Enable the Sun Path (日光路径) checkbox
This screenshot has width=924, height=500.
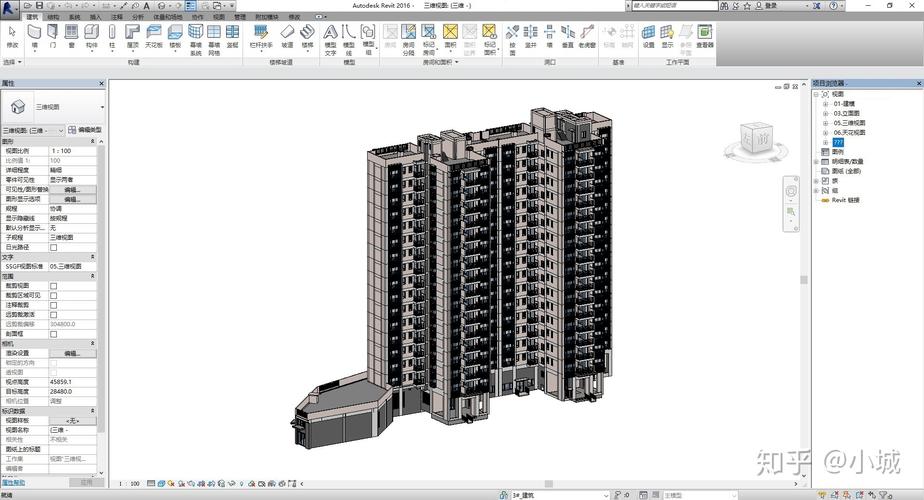[54, 248]
